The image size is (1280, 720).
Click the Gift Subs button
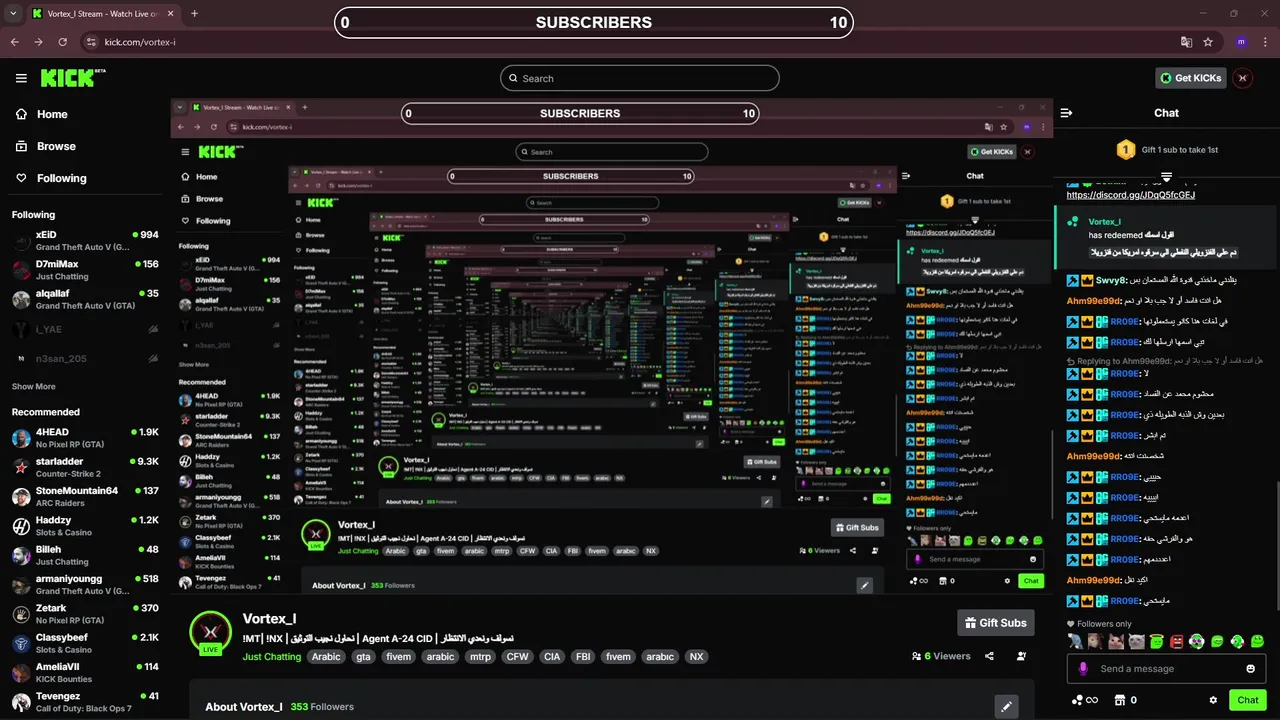coord(996,623)
